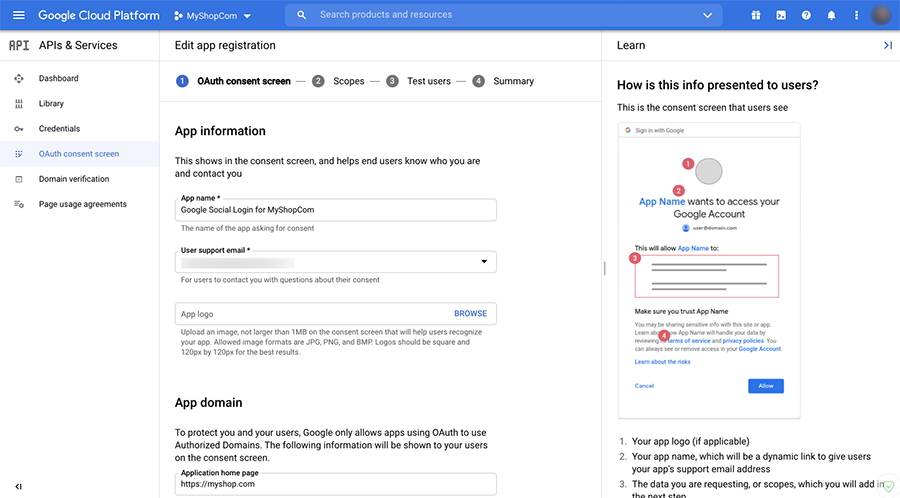Click the Credentials key icon
Image resolution: width=900 pixels, height=498 pixels.
pyautogui.click(x=19, y=129)
